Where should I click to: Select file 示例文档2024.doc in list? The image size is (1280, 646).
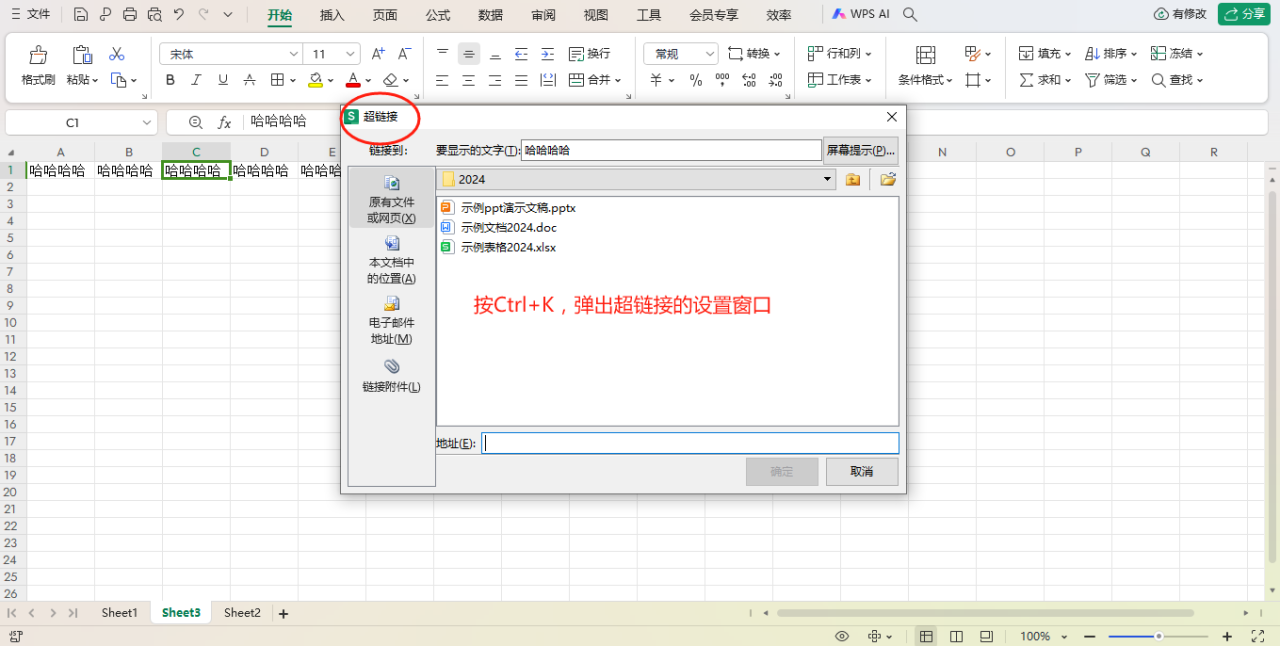coord(498,227)
